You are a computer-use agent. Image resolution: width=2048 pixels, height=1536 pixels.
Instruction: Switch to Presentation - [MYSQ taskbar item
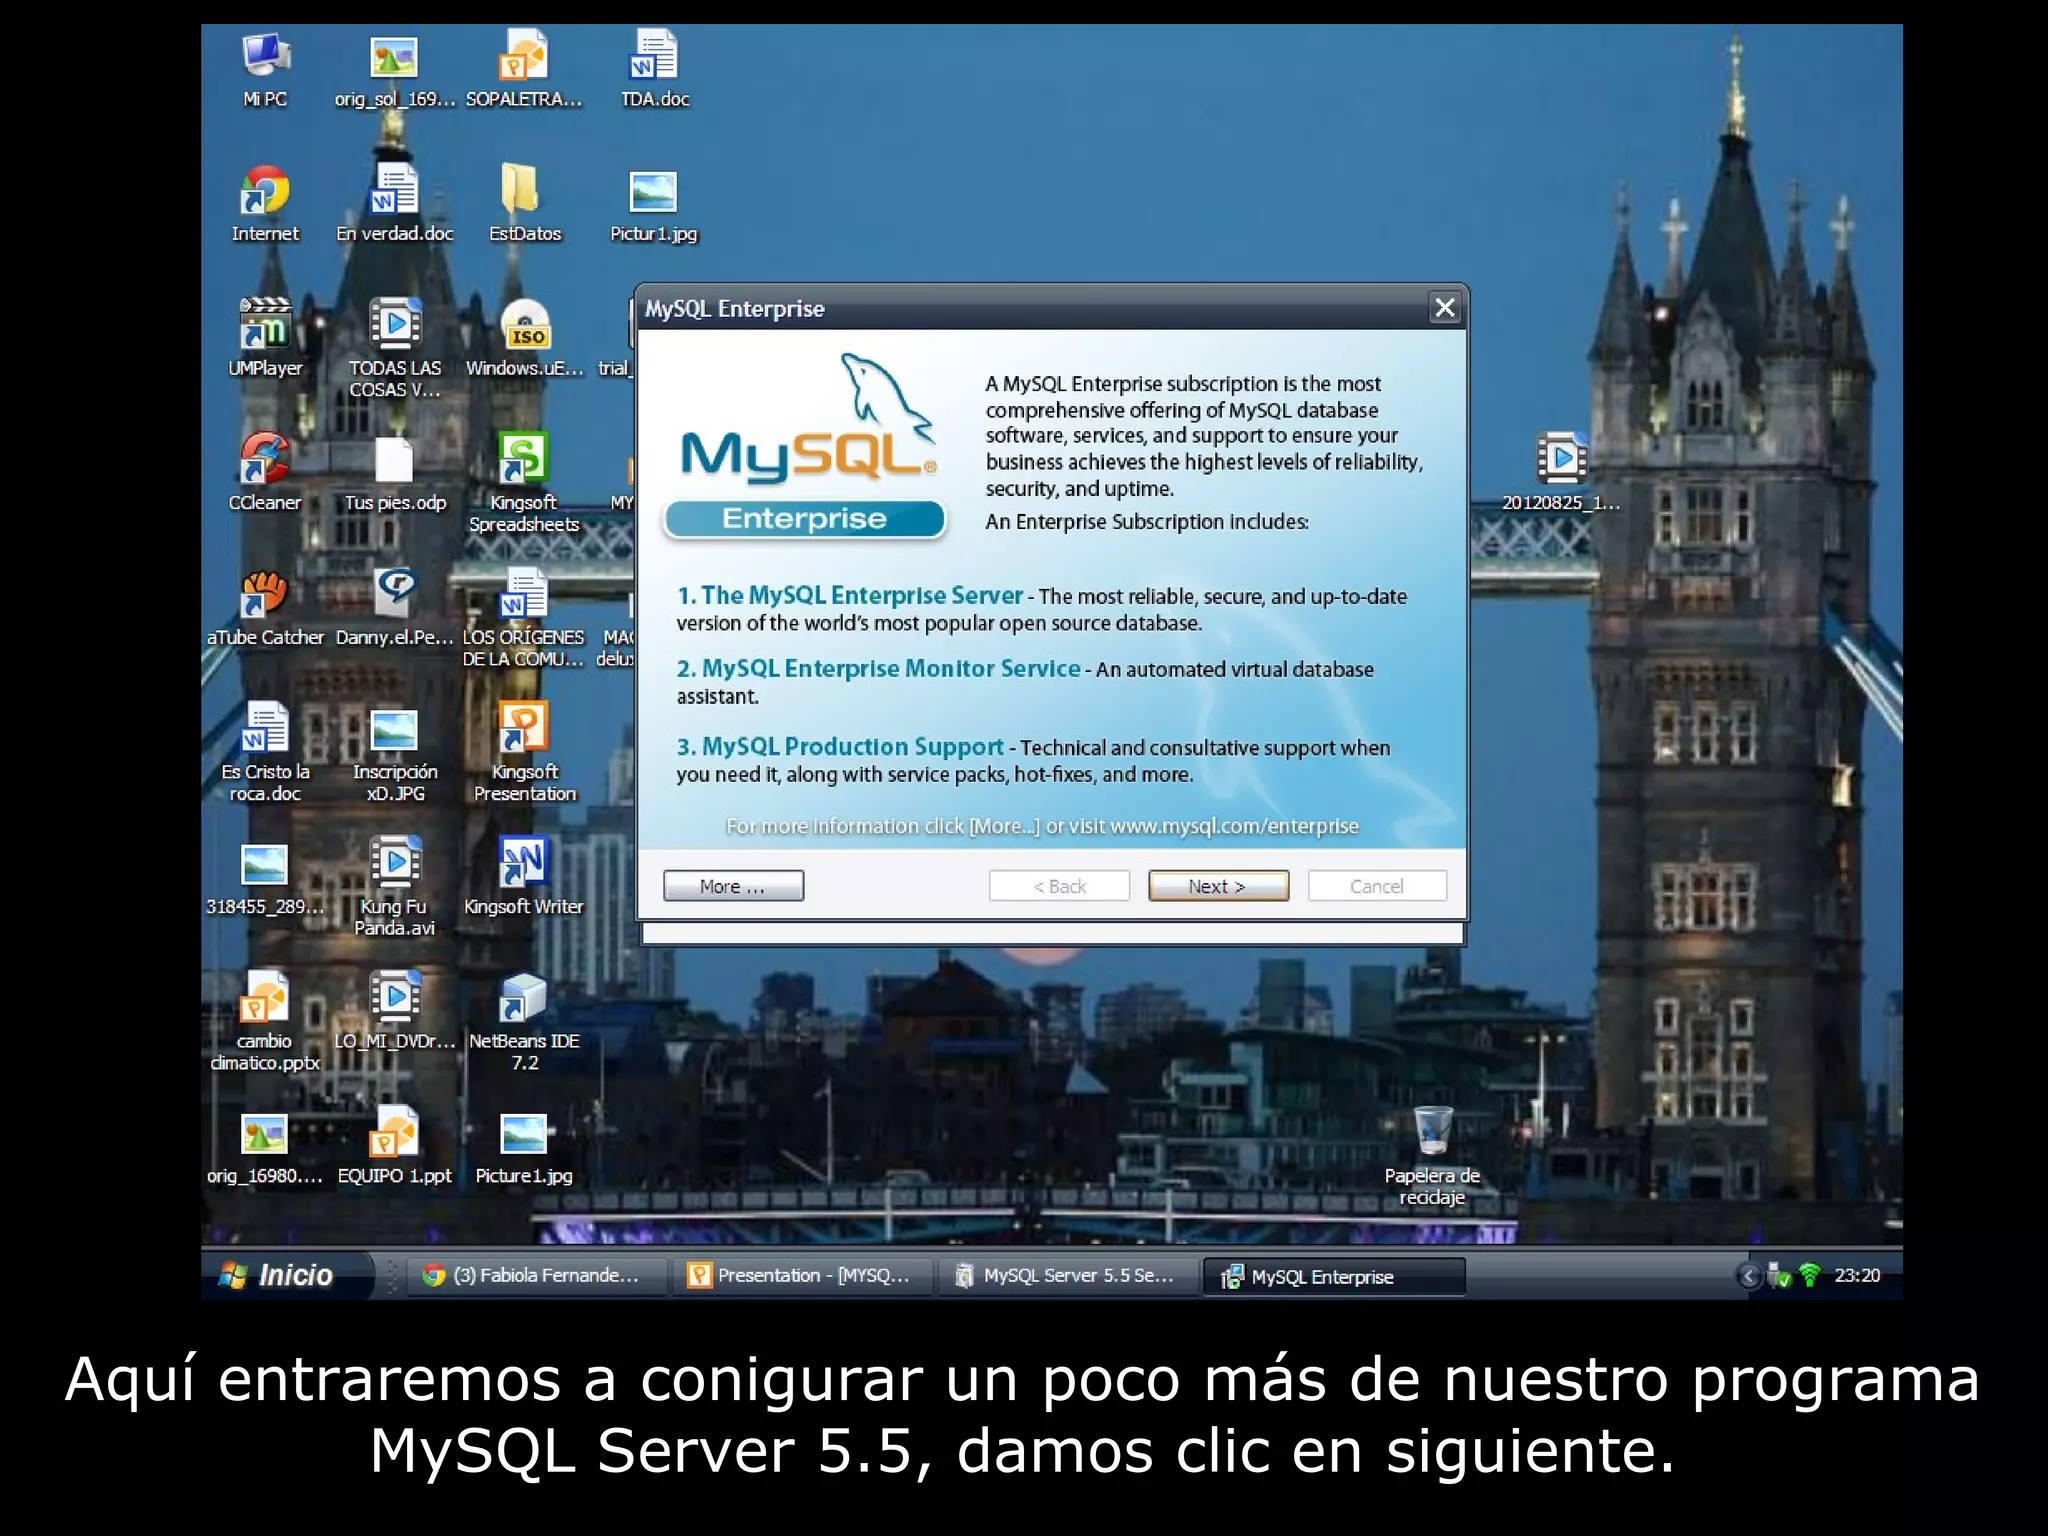point(802,1275)
